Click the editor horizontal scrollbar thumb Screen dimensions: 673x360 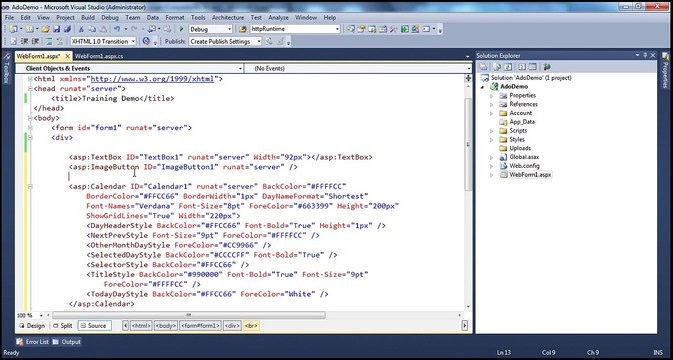pyautogui.click(x=189, y=315)
